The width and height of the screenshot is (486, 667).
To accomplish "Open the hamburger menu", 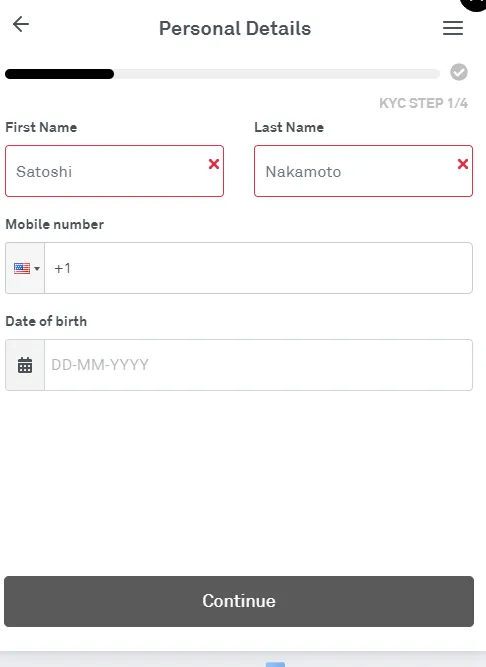I will pyautogui.click(x=453, y=28).
